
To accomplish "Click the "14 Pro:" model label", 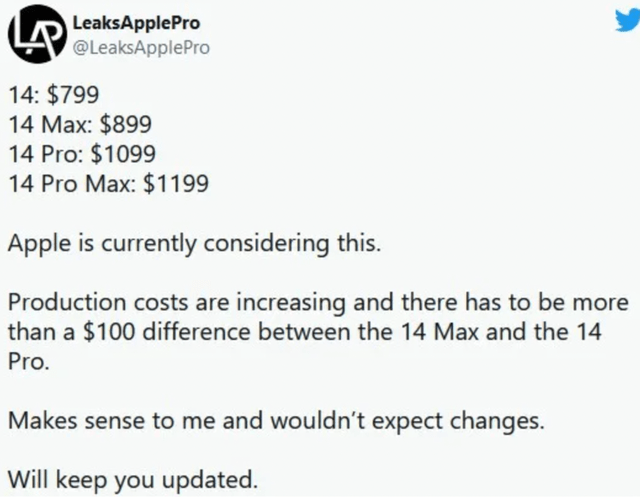I will (x=46, y=154).
